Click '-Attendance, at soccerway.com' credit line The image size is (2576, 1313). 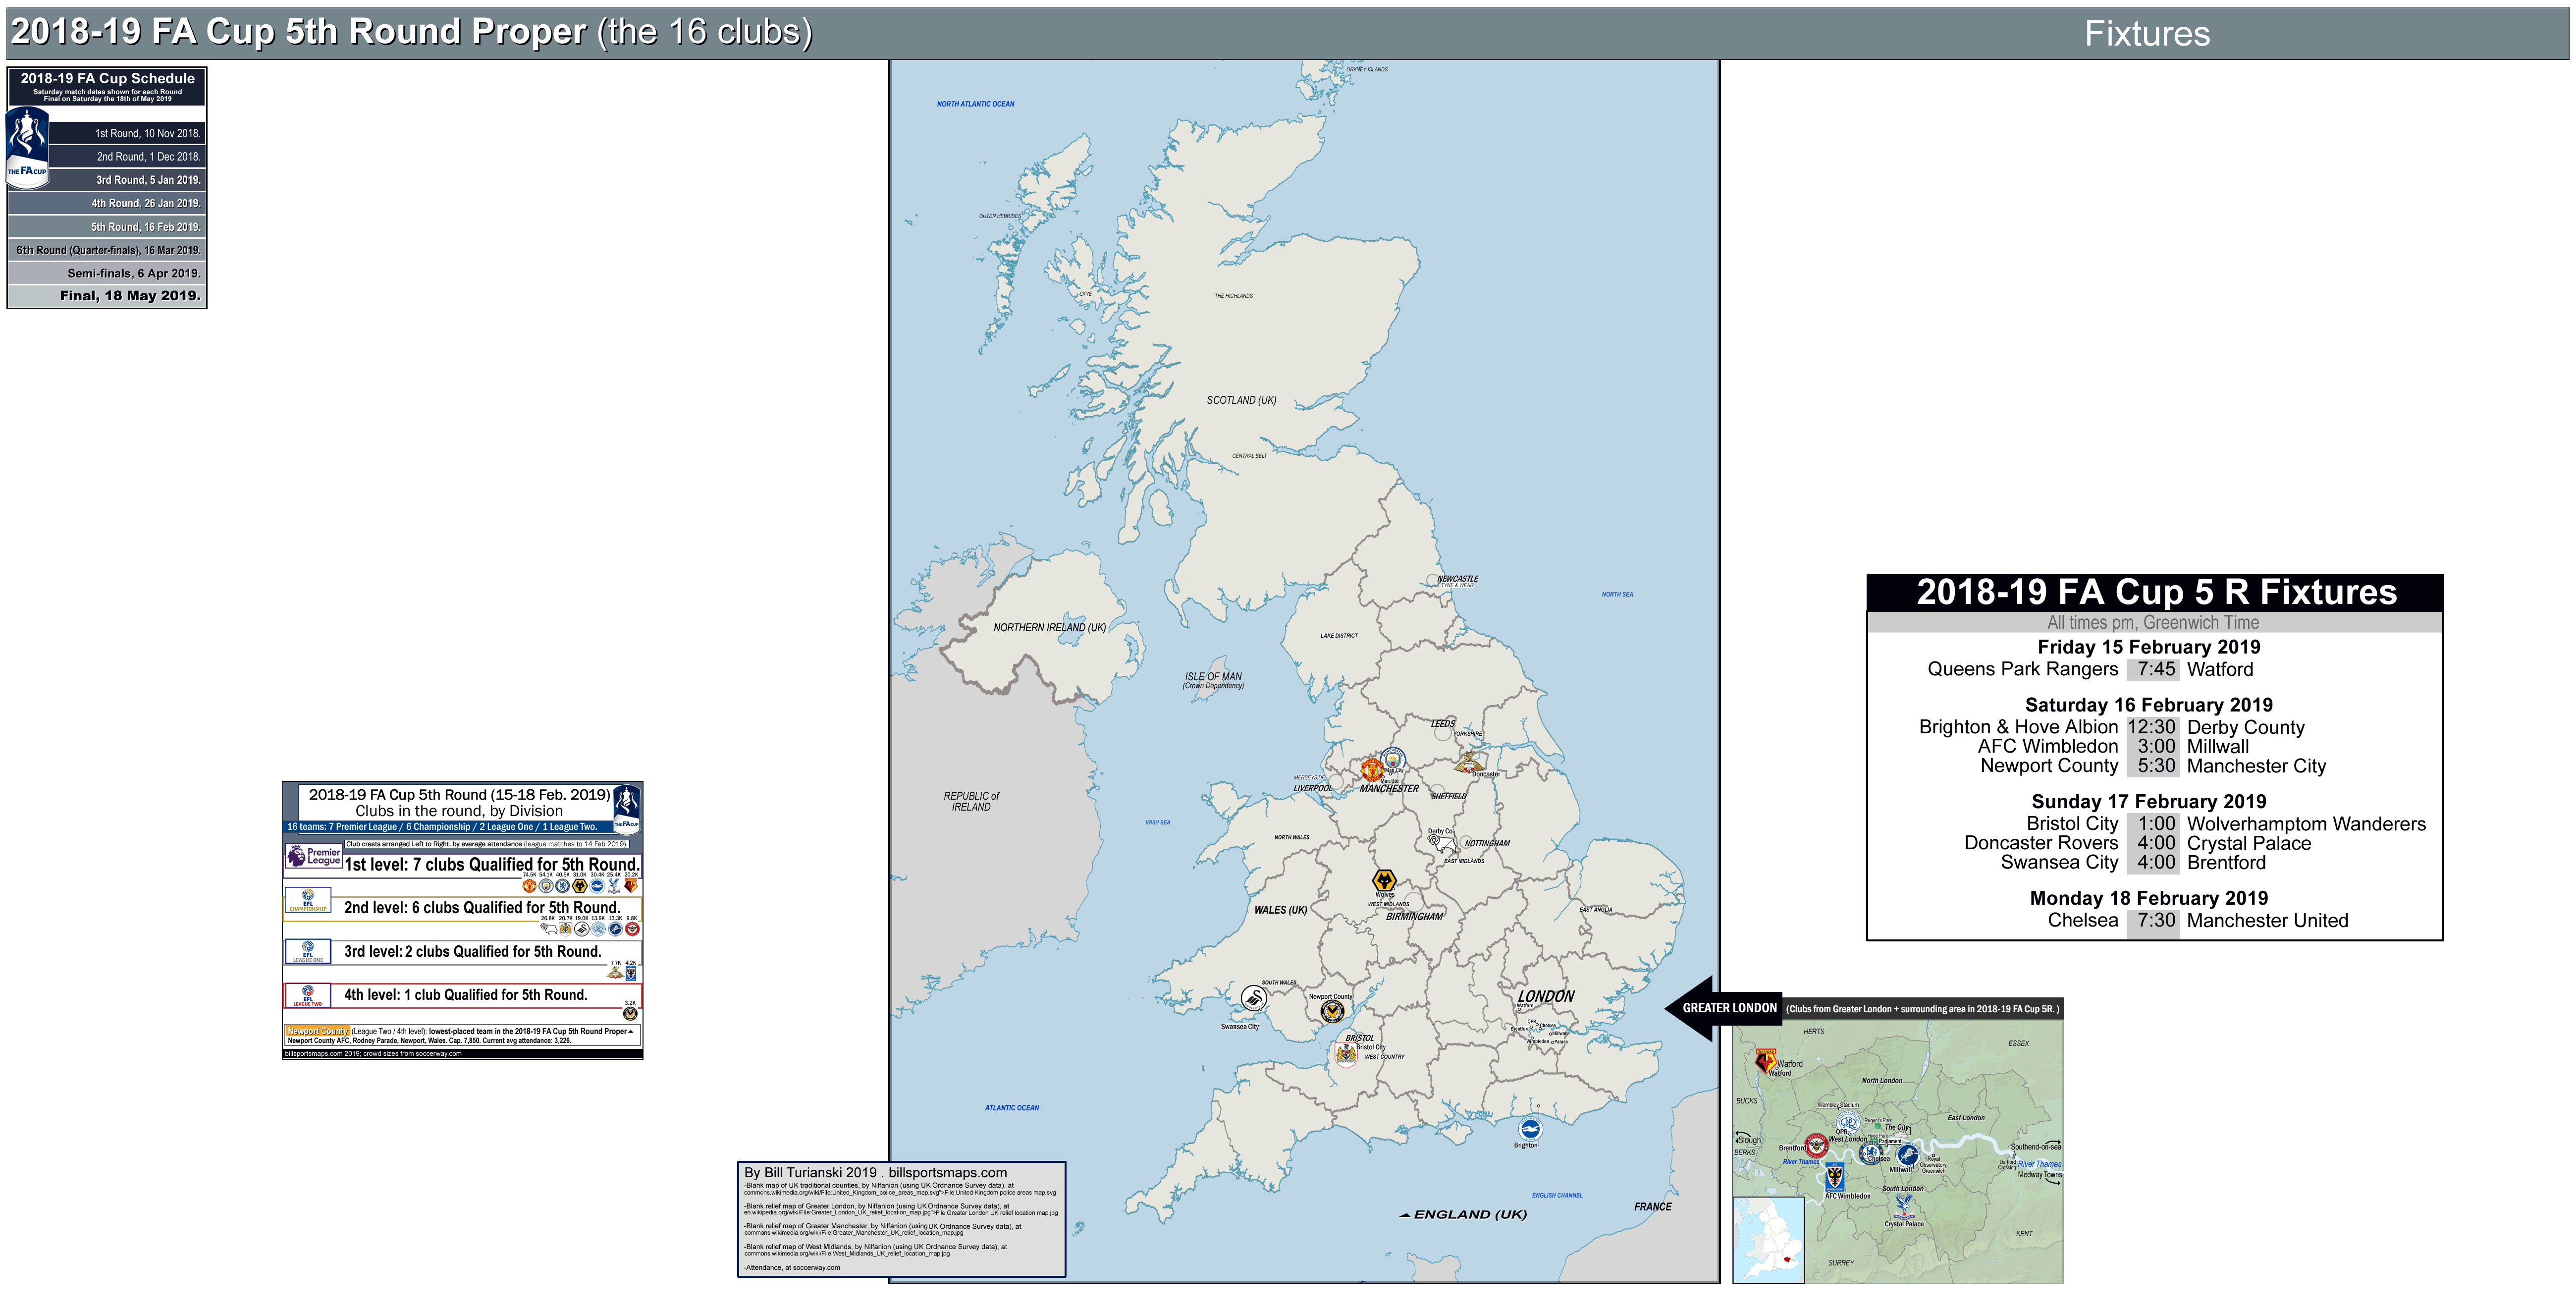click(x=792, y=1268)
